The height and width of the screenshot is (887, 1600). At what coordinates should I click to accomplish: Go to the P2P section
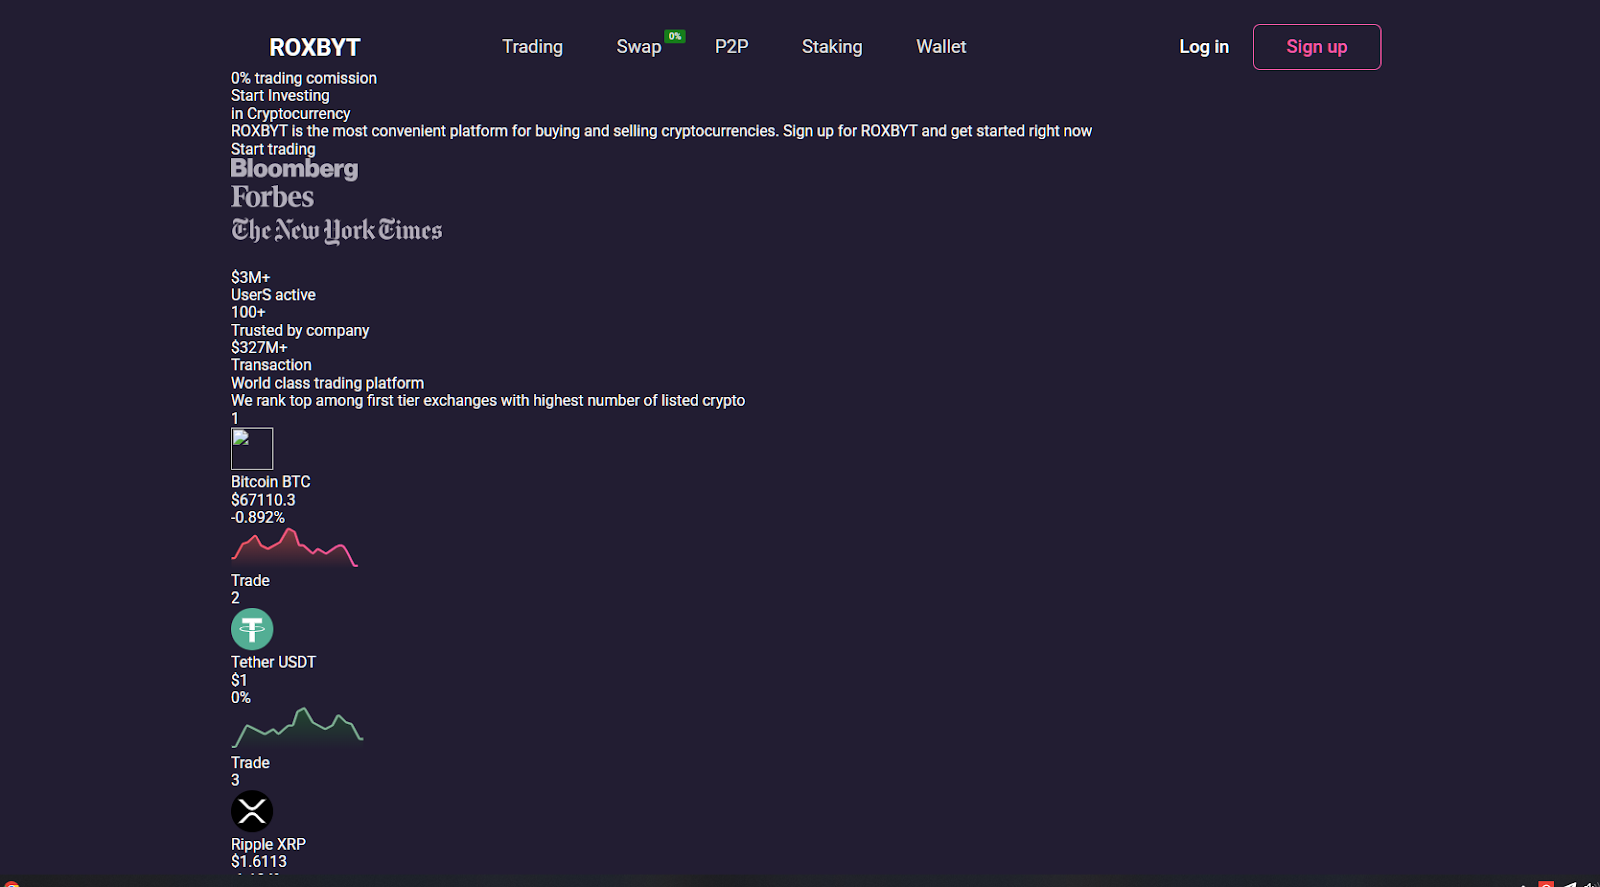tap(731, 47)
